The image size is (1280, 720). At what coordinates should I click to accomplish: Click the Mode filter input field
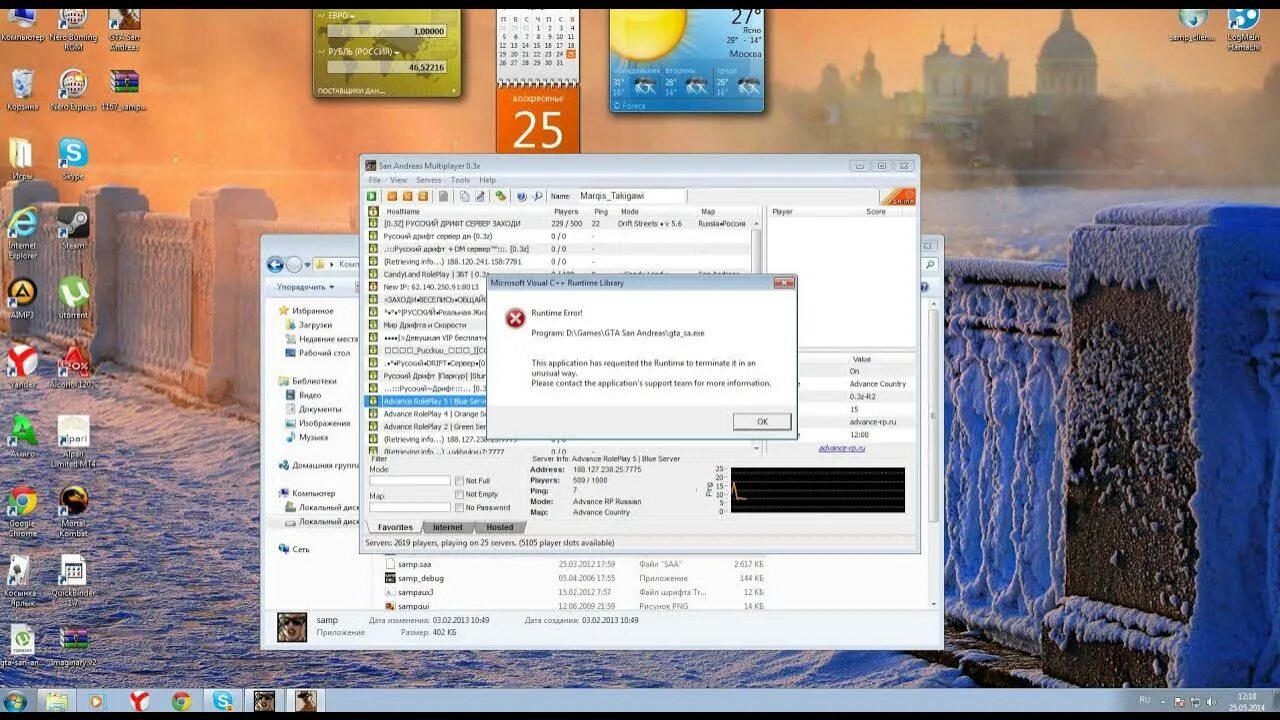409,481
